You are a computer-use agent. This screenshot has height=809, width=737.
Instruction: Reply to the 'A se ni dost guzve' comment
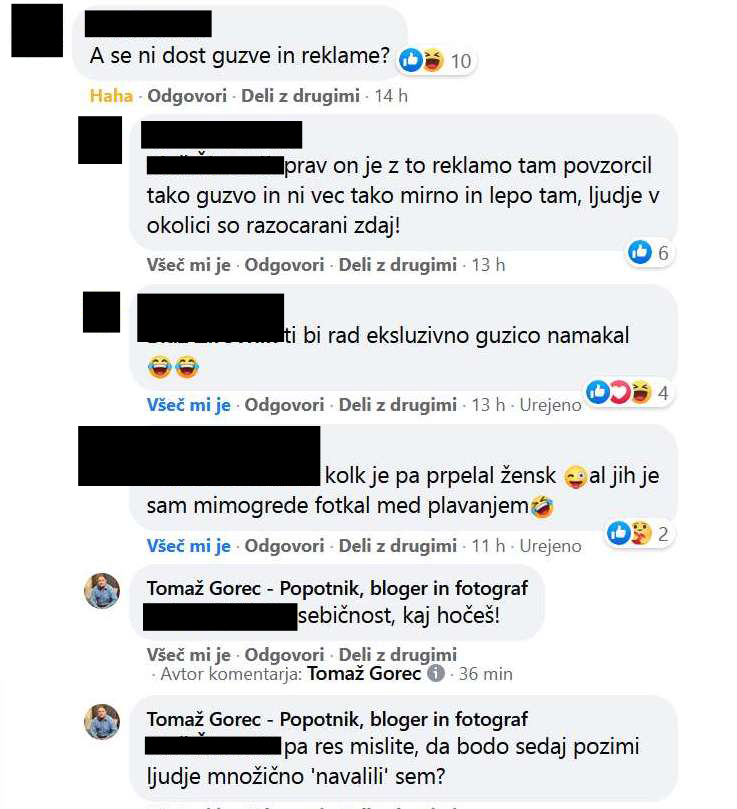(x=187, y=96)
